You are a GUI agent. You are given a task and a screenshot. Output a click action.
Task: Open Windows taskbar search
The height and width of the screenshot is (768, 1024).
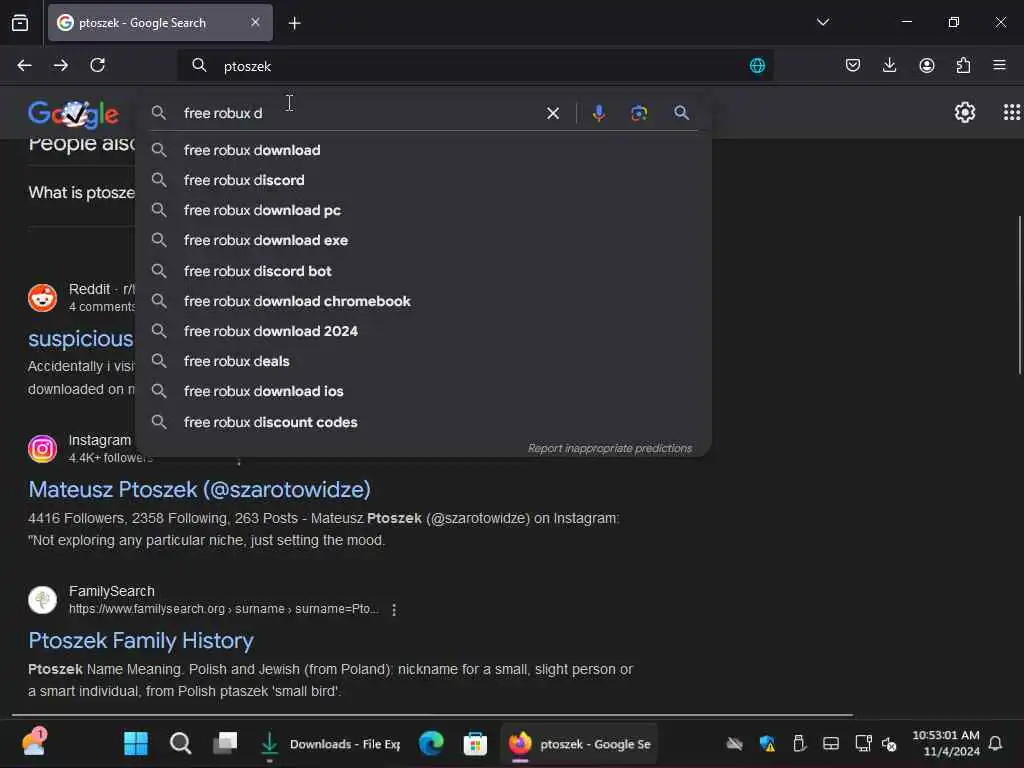(x=180, y=743)
